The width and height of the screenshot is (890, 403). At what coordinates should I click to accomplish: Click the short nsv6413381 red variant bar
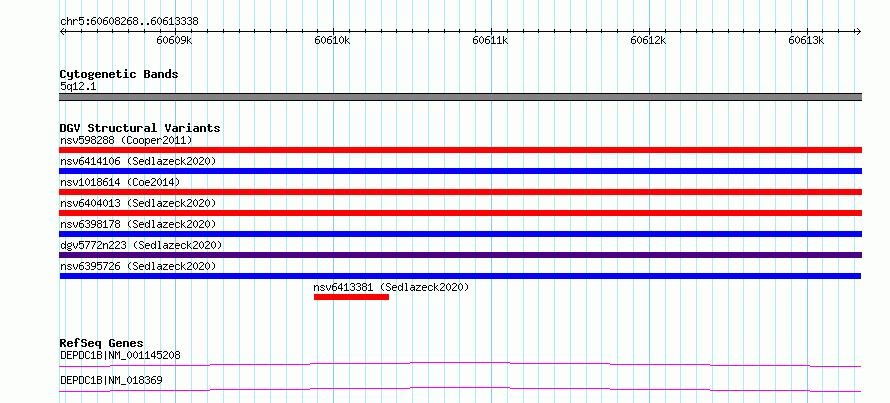[351, 297]
